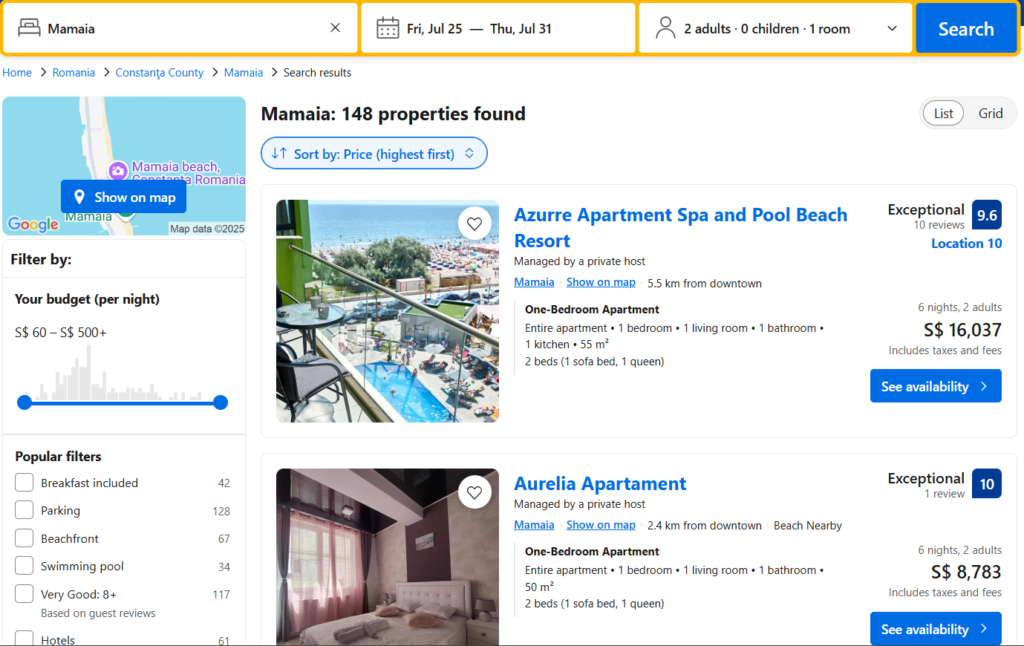The width and height of the screenshot is (1024, 646).
Task: Enable the Breakfast included filter
Action: (24, 483)
